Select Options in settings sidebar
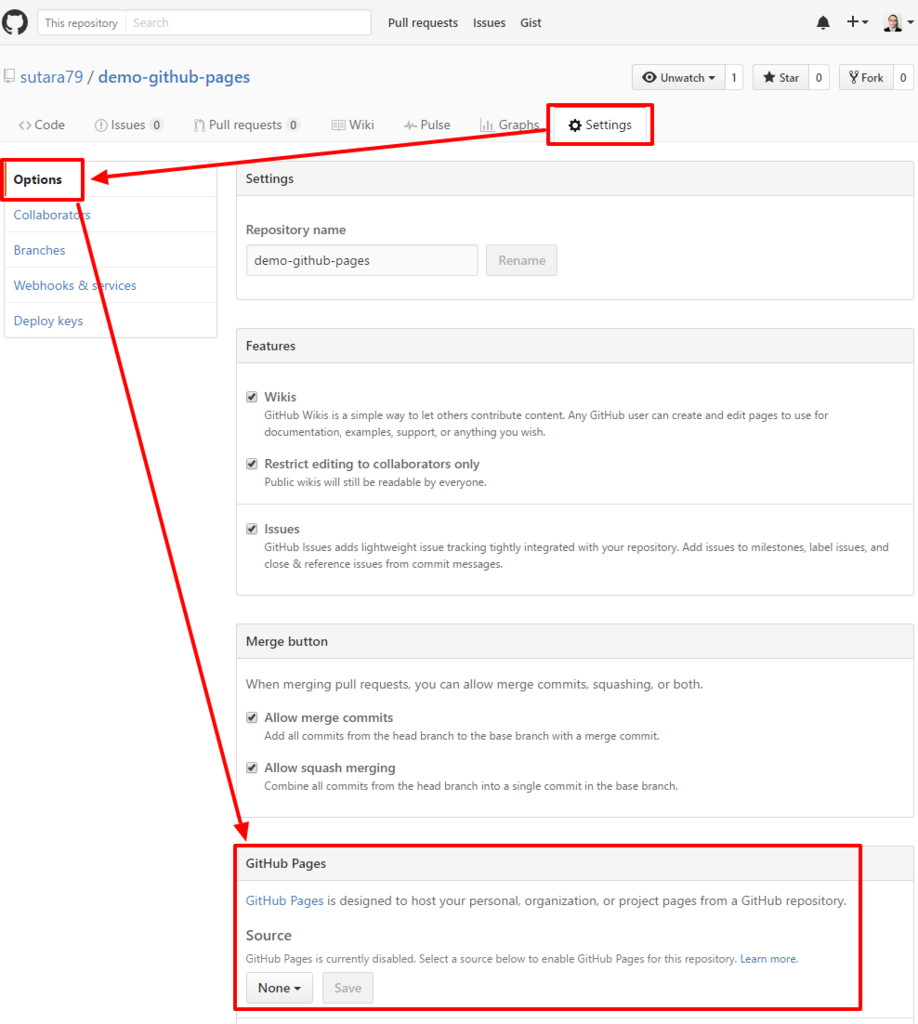918x1024 pixels. click(x=38, y=180)
